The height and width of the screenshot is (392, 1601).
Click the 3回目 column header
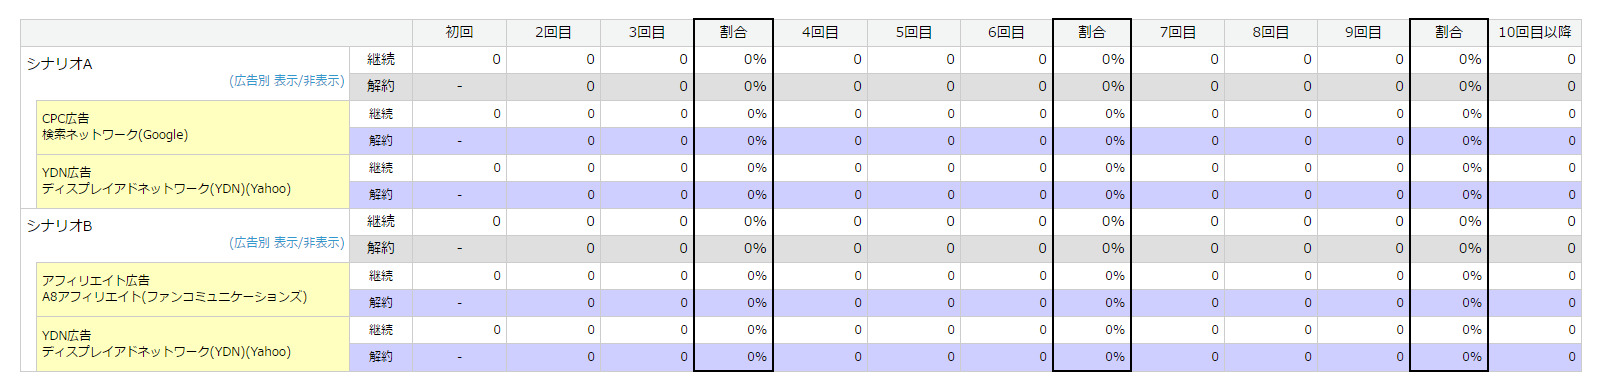[x=647, y=33]
